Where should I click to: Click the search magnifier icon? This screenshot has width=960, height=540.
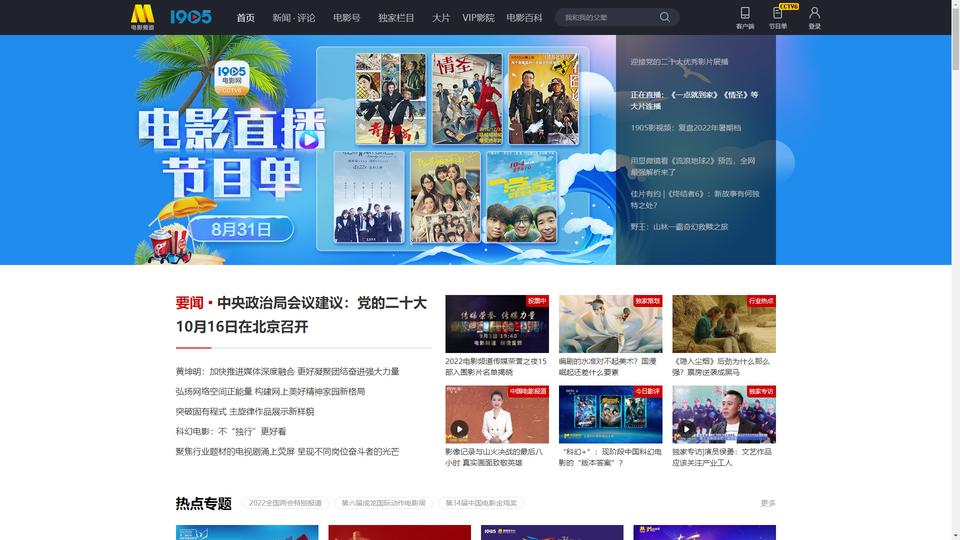point(665,17)
